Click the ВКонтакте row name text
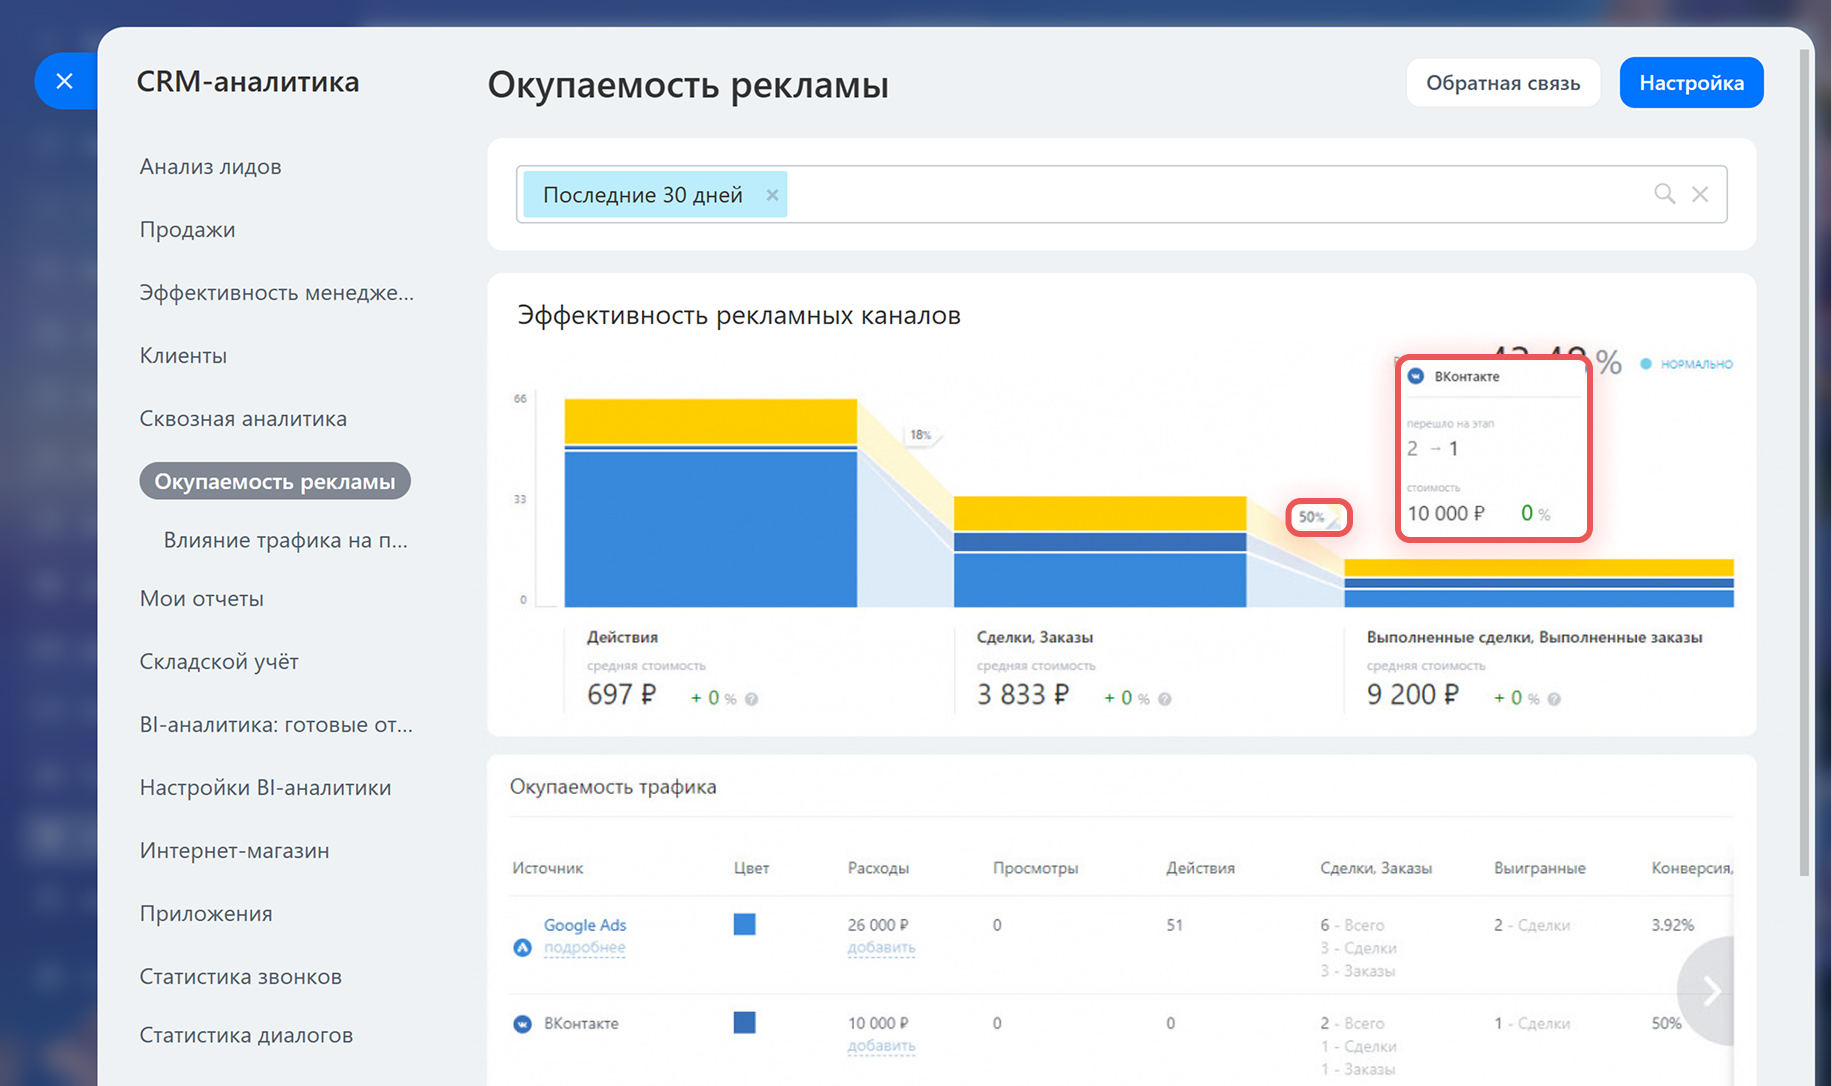This screenshot has width=1832, height=1086. tap(581, 1023)
